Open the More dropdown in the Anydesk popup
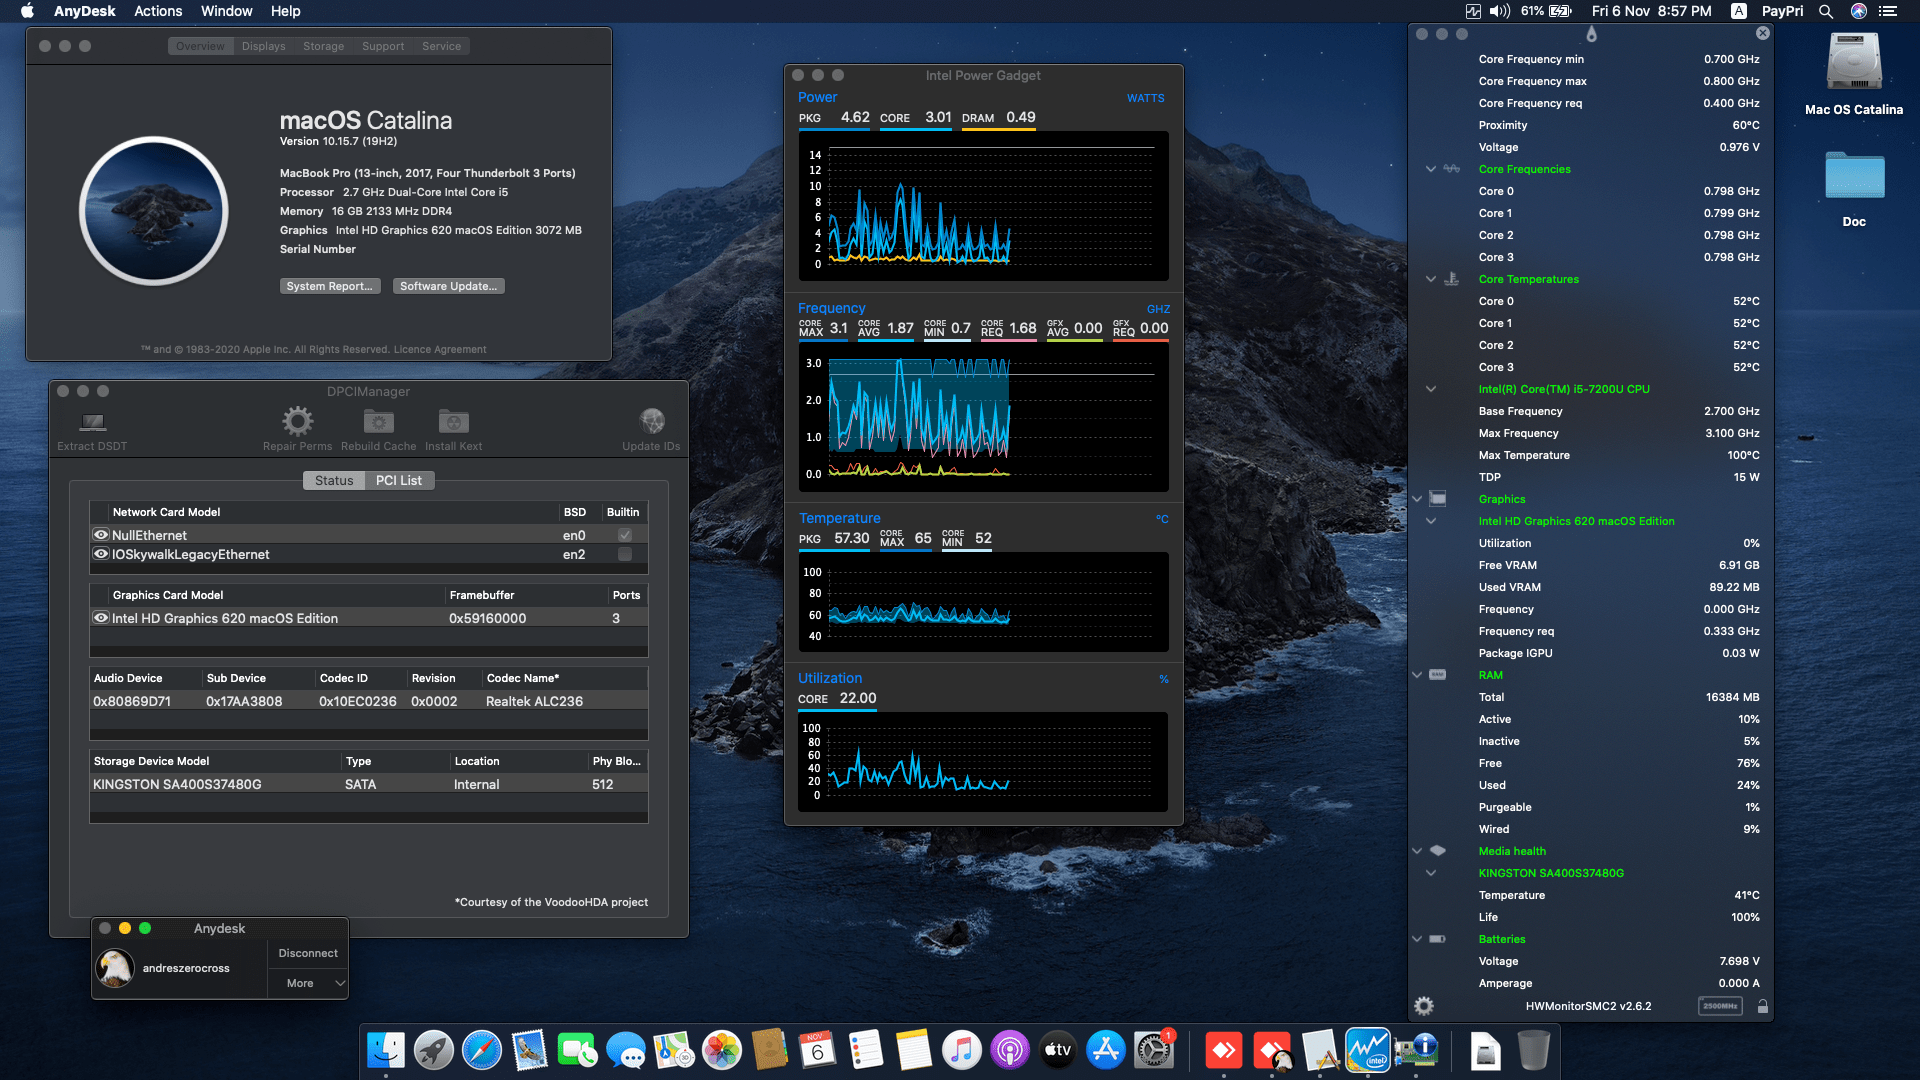This screenshot has height=1080, width=1920. tap(307, 983)
